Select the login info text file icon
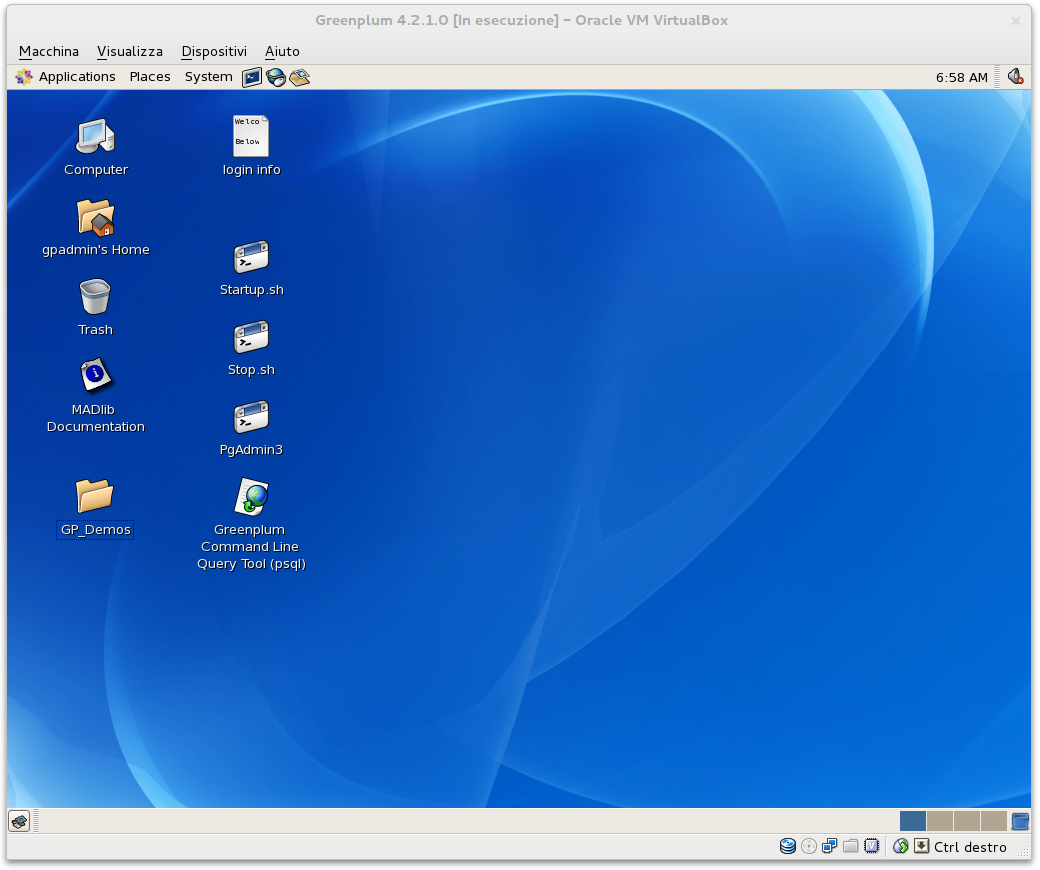 pyautogui.click(x=251, y=137)
